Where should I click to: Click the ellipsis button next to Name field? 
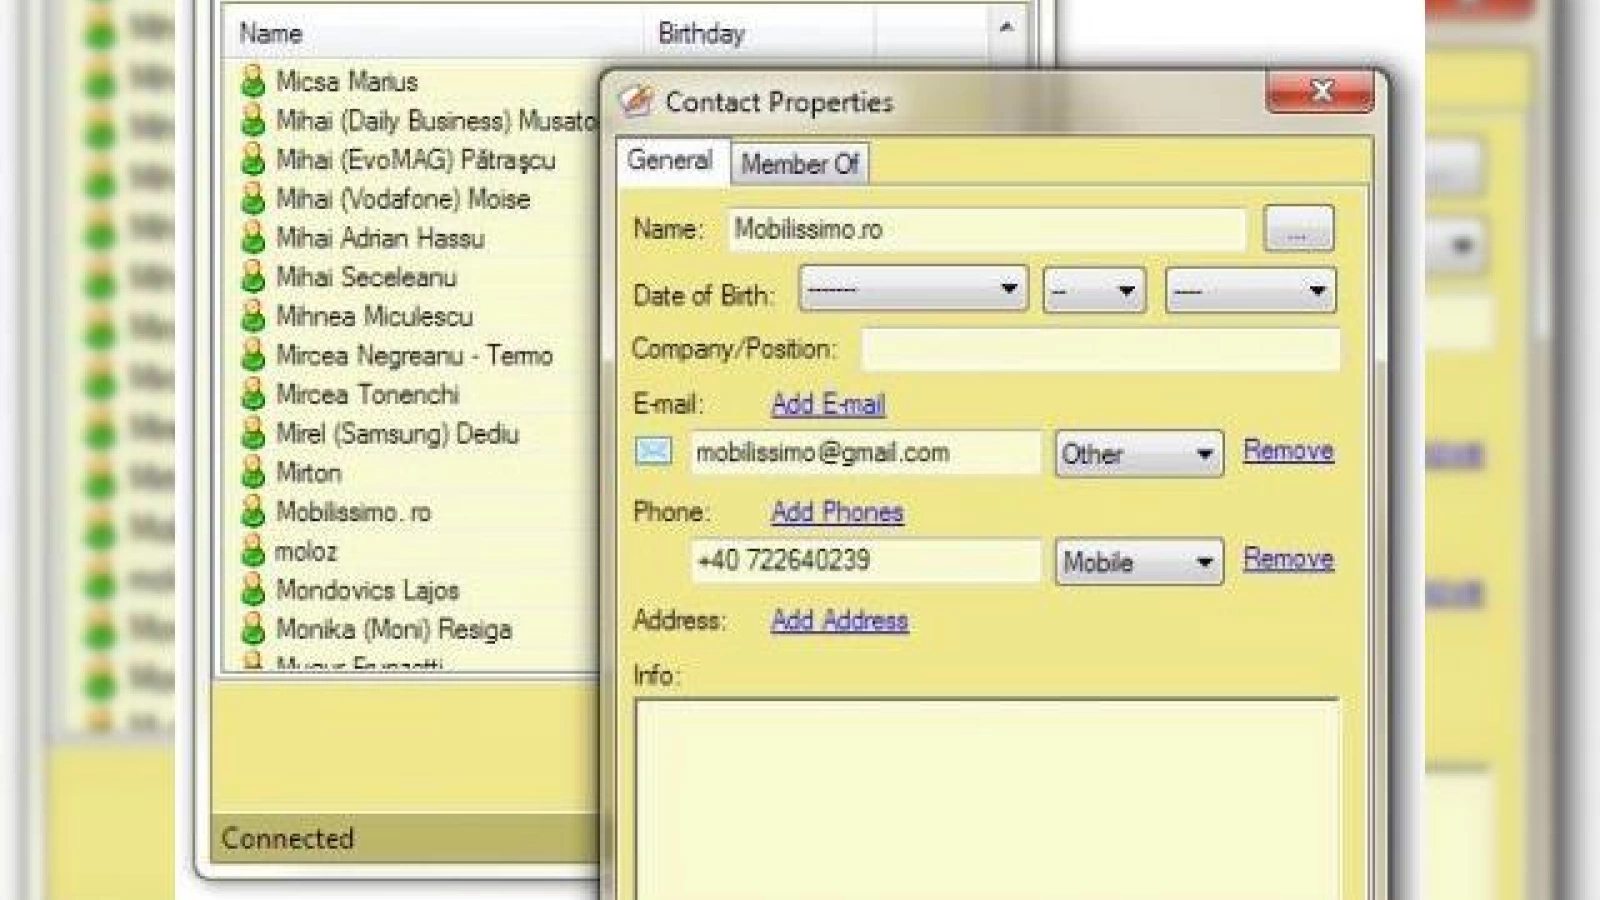[x=1298, y=229]
